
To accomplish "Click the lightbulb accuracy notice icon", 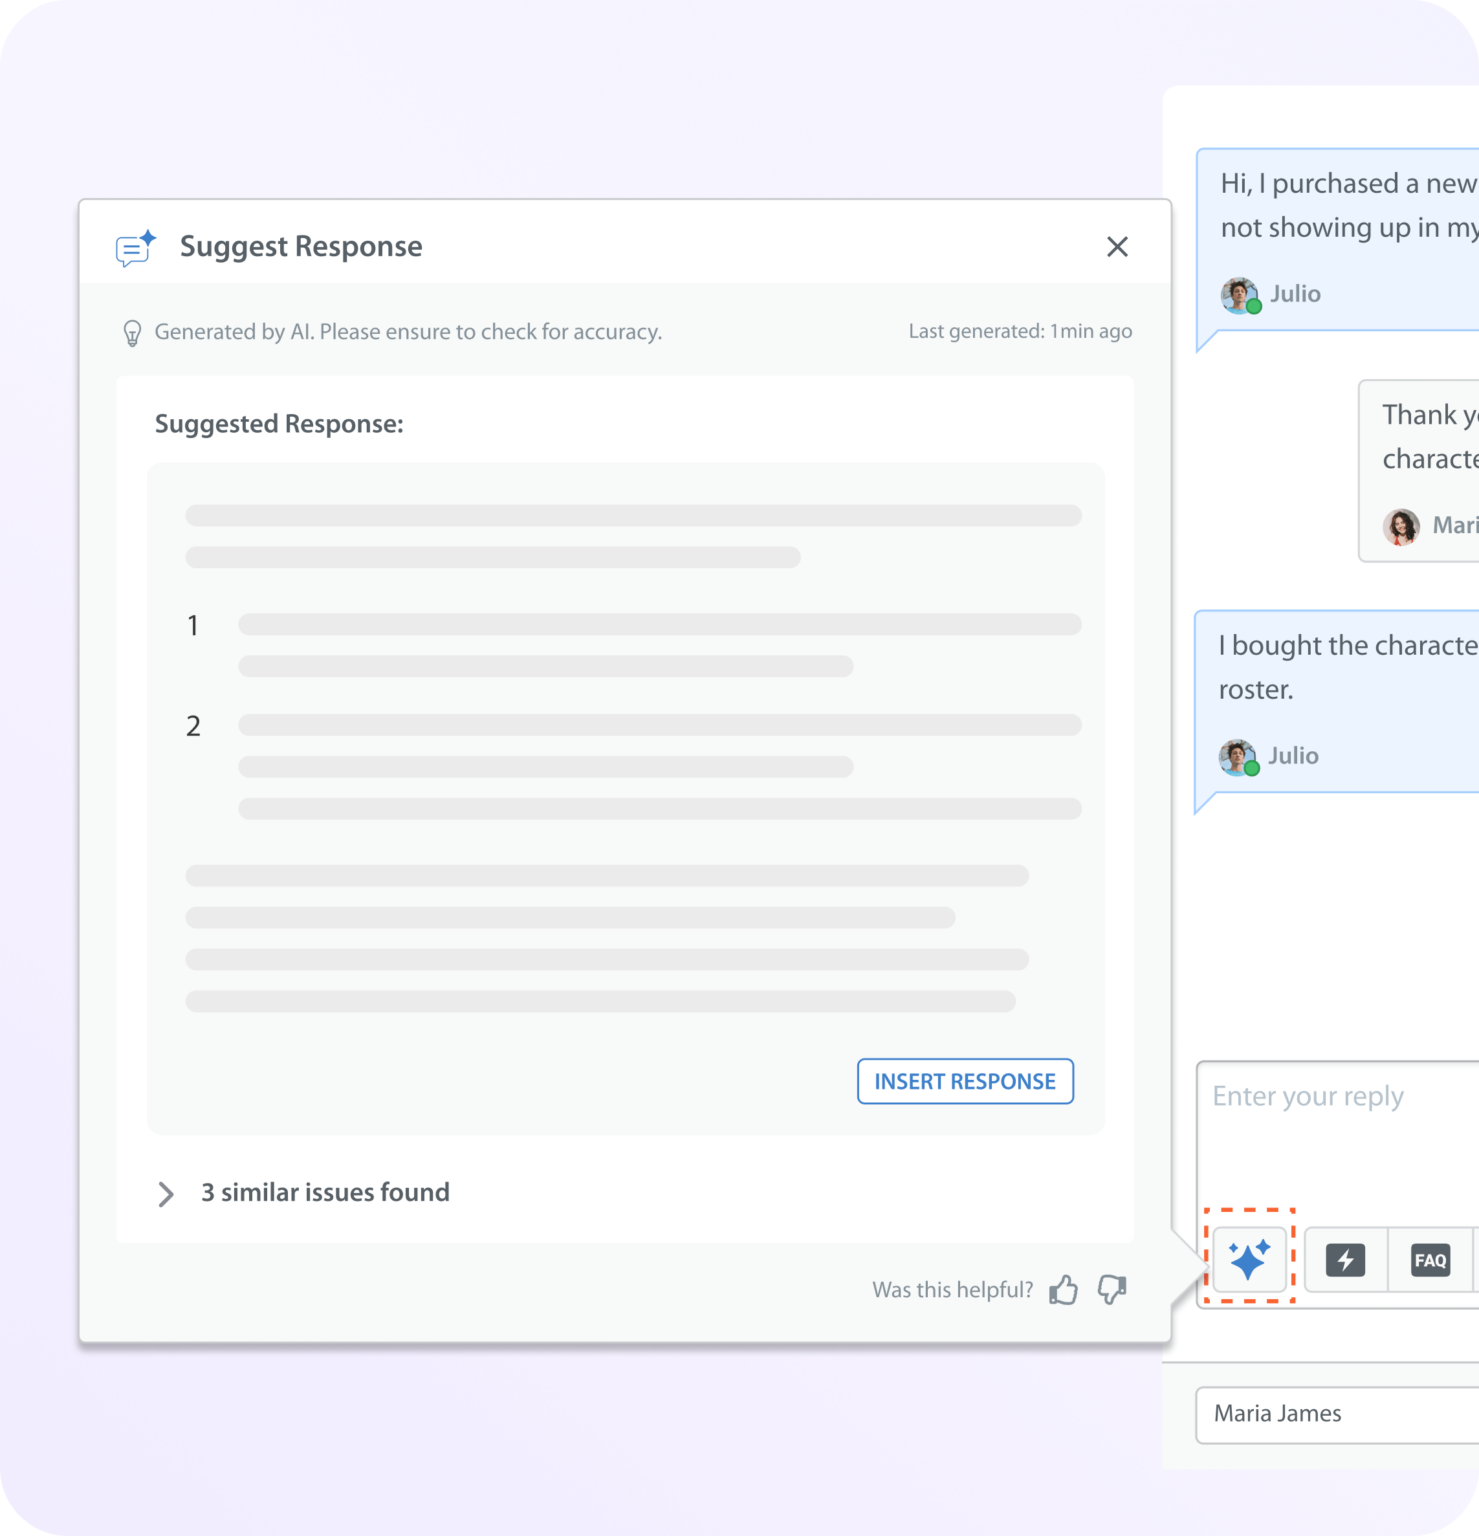I will click(130, 331).
